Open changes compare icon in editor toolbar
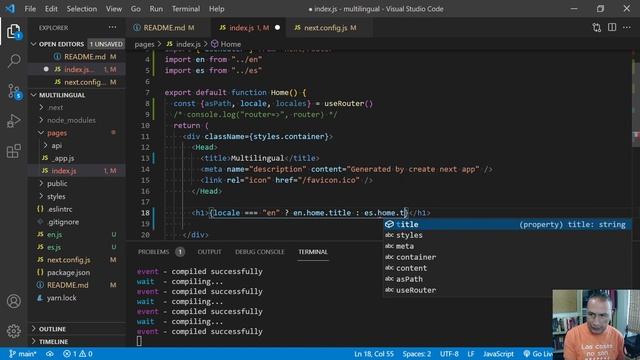The image size is (640, 360). [x=596, y=27]
